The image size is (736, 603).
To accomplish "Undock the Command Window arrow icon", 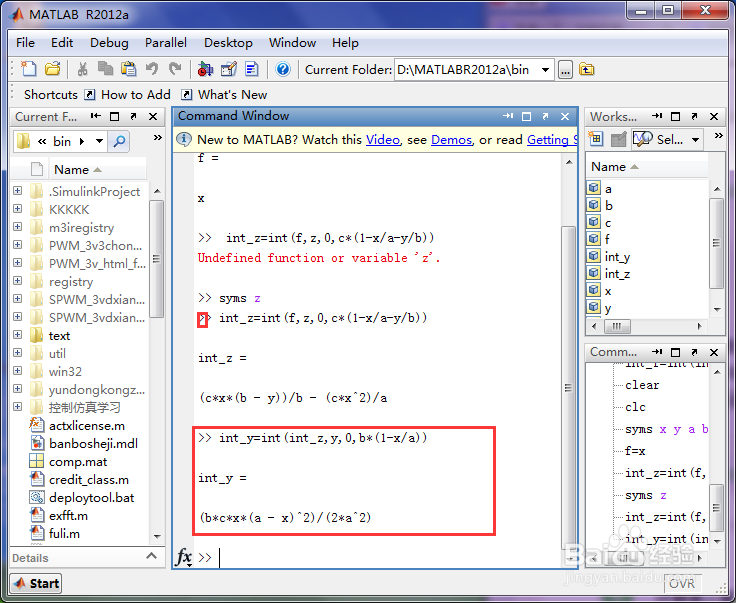I will (x=545, y=116).
